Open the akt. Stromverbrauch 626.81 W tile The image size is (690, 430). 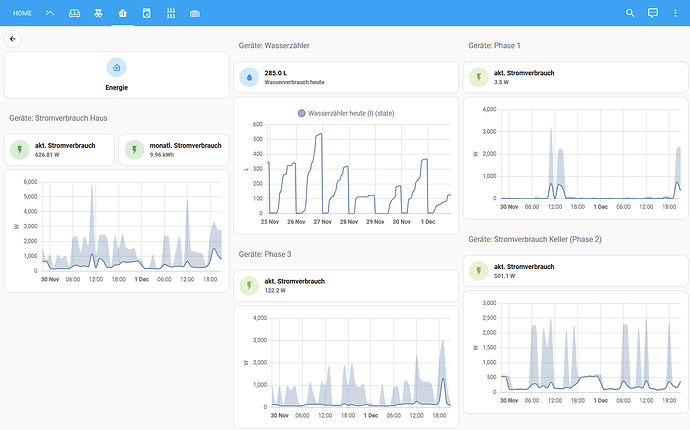click(60, 150)
